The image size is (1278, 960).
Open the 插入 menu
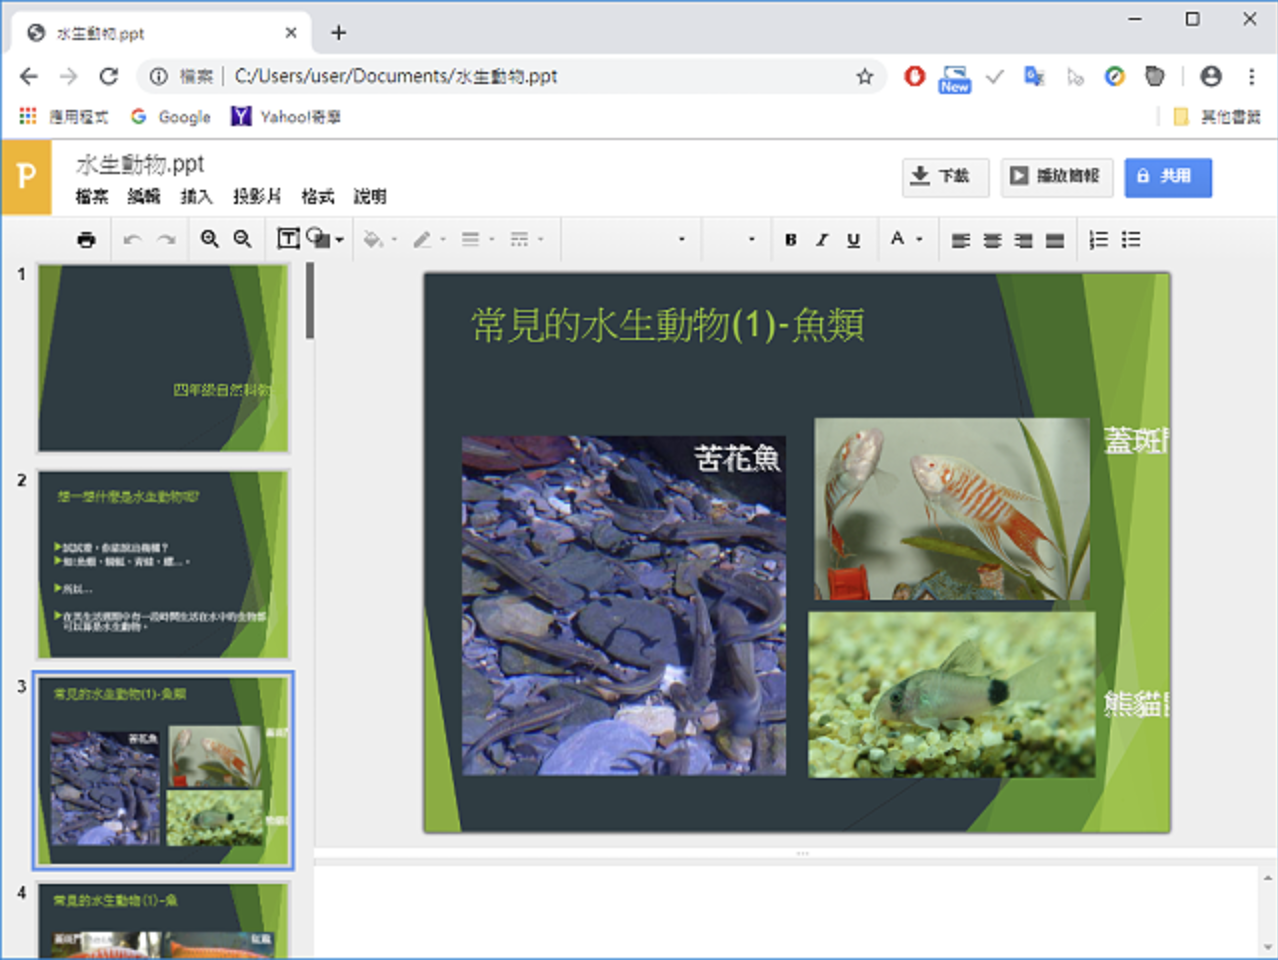pyautogui.click(x=196, y=196)
